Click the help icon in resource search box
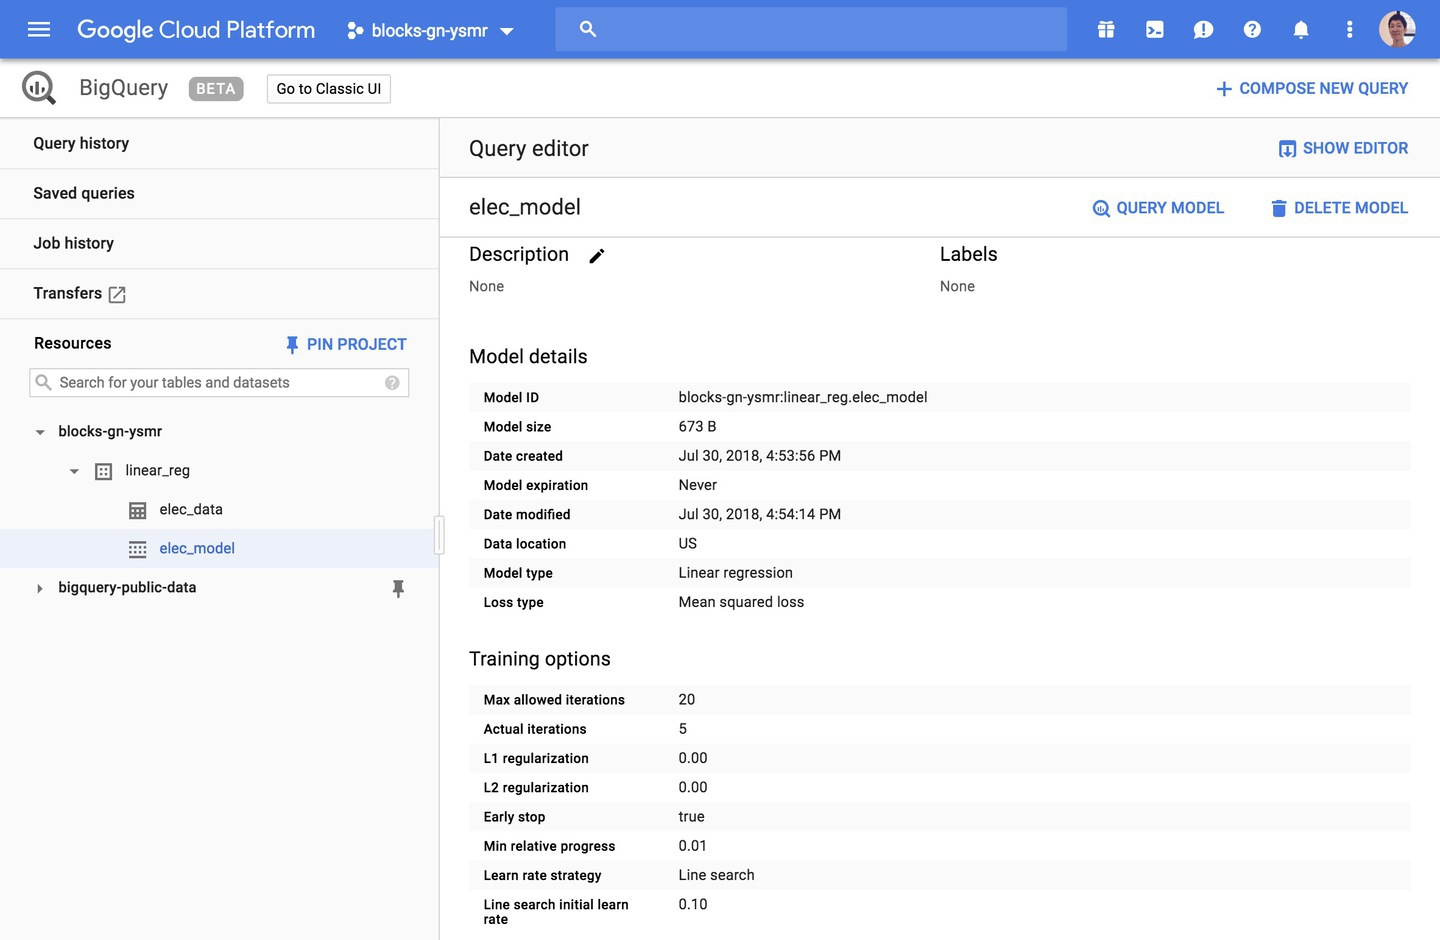Viewport: 1440px width, 940px height. (x=392, y=383)
